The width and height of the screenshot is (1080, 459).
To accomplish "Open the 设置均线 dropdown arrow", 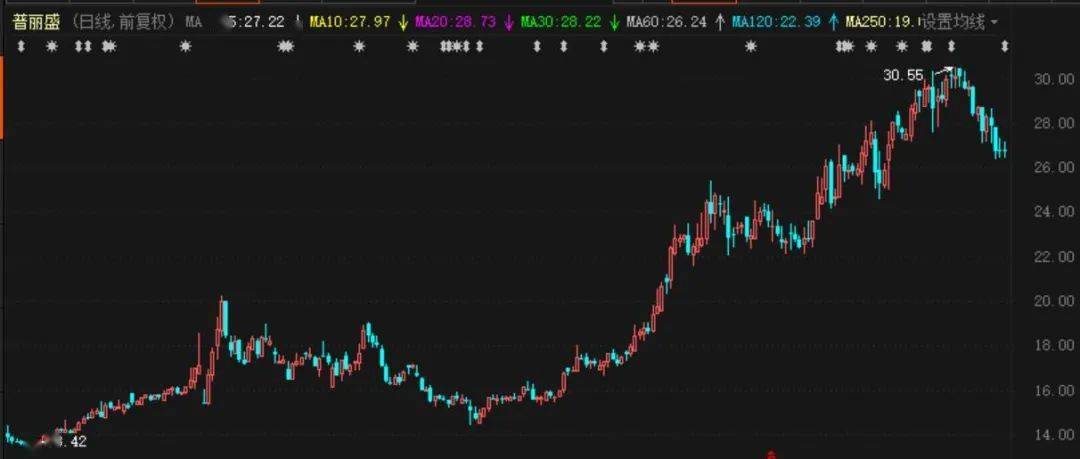I will point(994,23).
